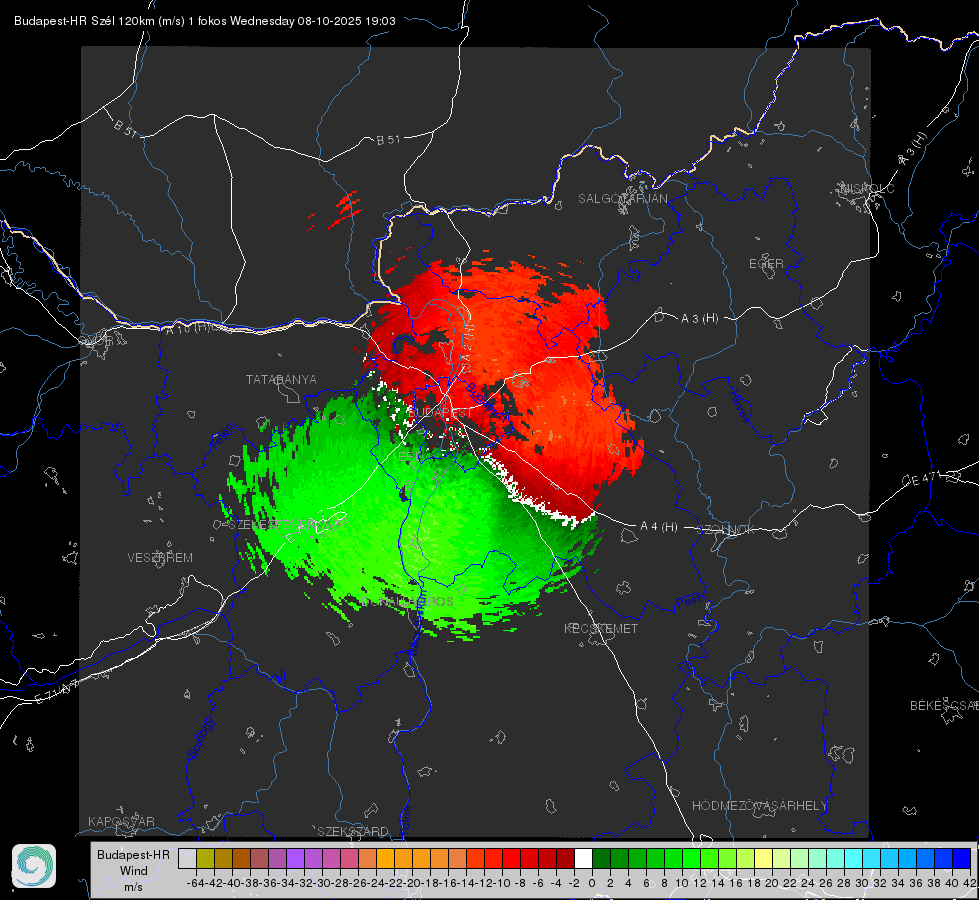
Task: Select the EGER city label
Action: click(x=766, y=264)
